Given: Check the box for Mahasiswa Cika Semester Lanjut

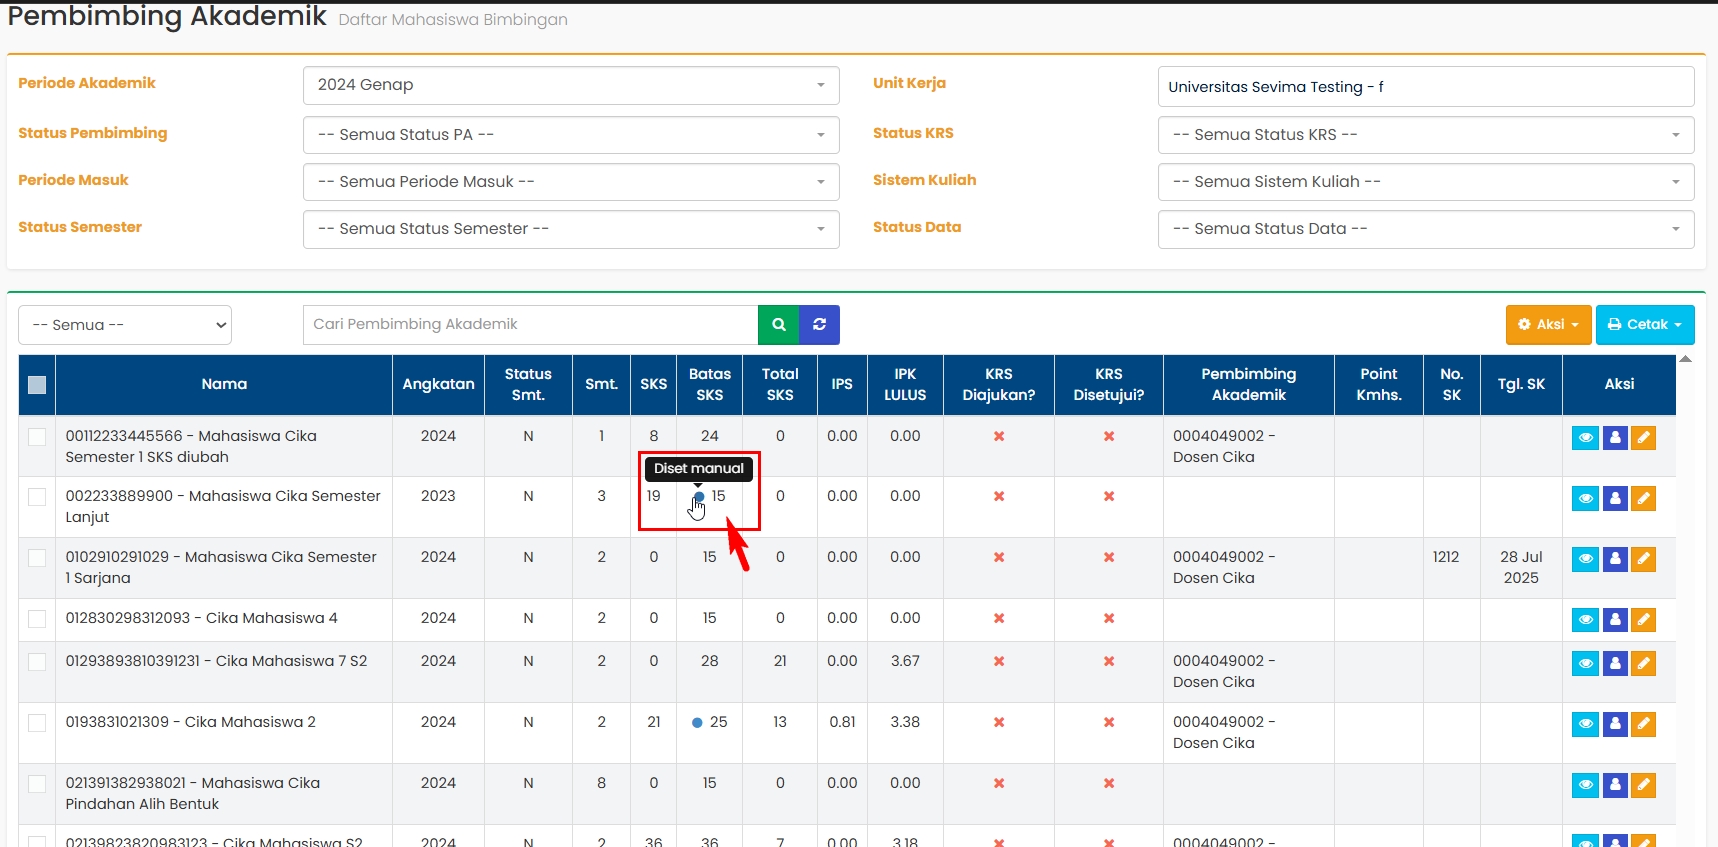Looking at the screenshot, I should 37,497.
